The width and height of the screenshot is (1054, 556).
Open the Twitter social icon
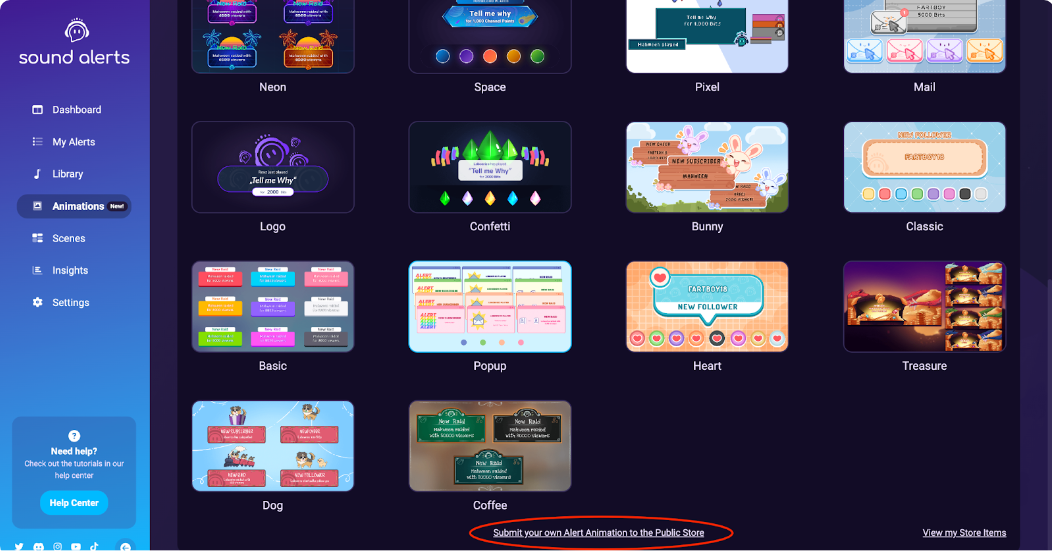pyautogui.click(x=19, y=547)
